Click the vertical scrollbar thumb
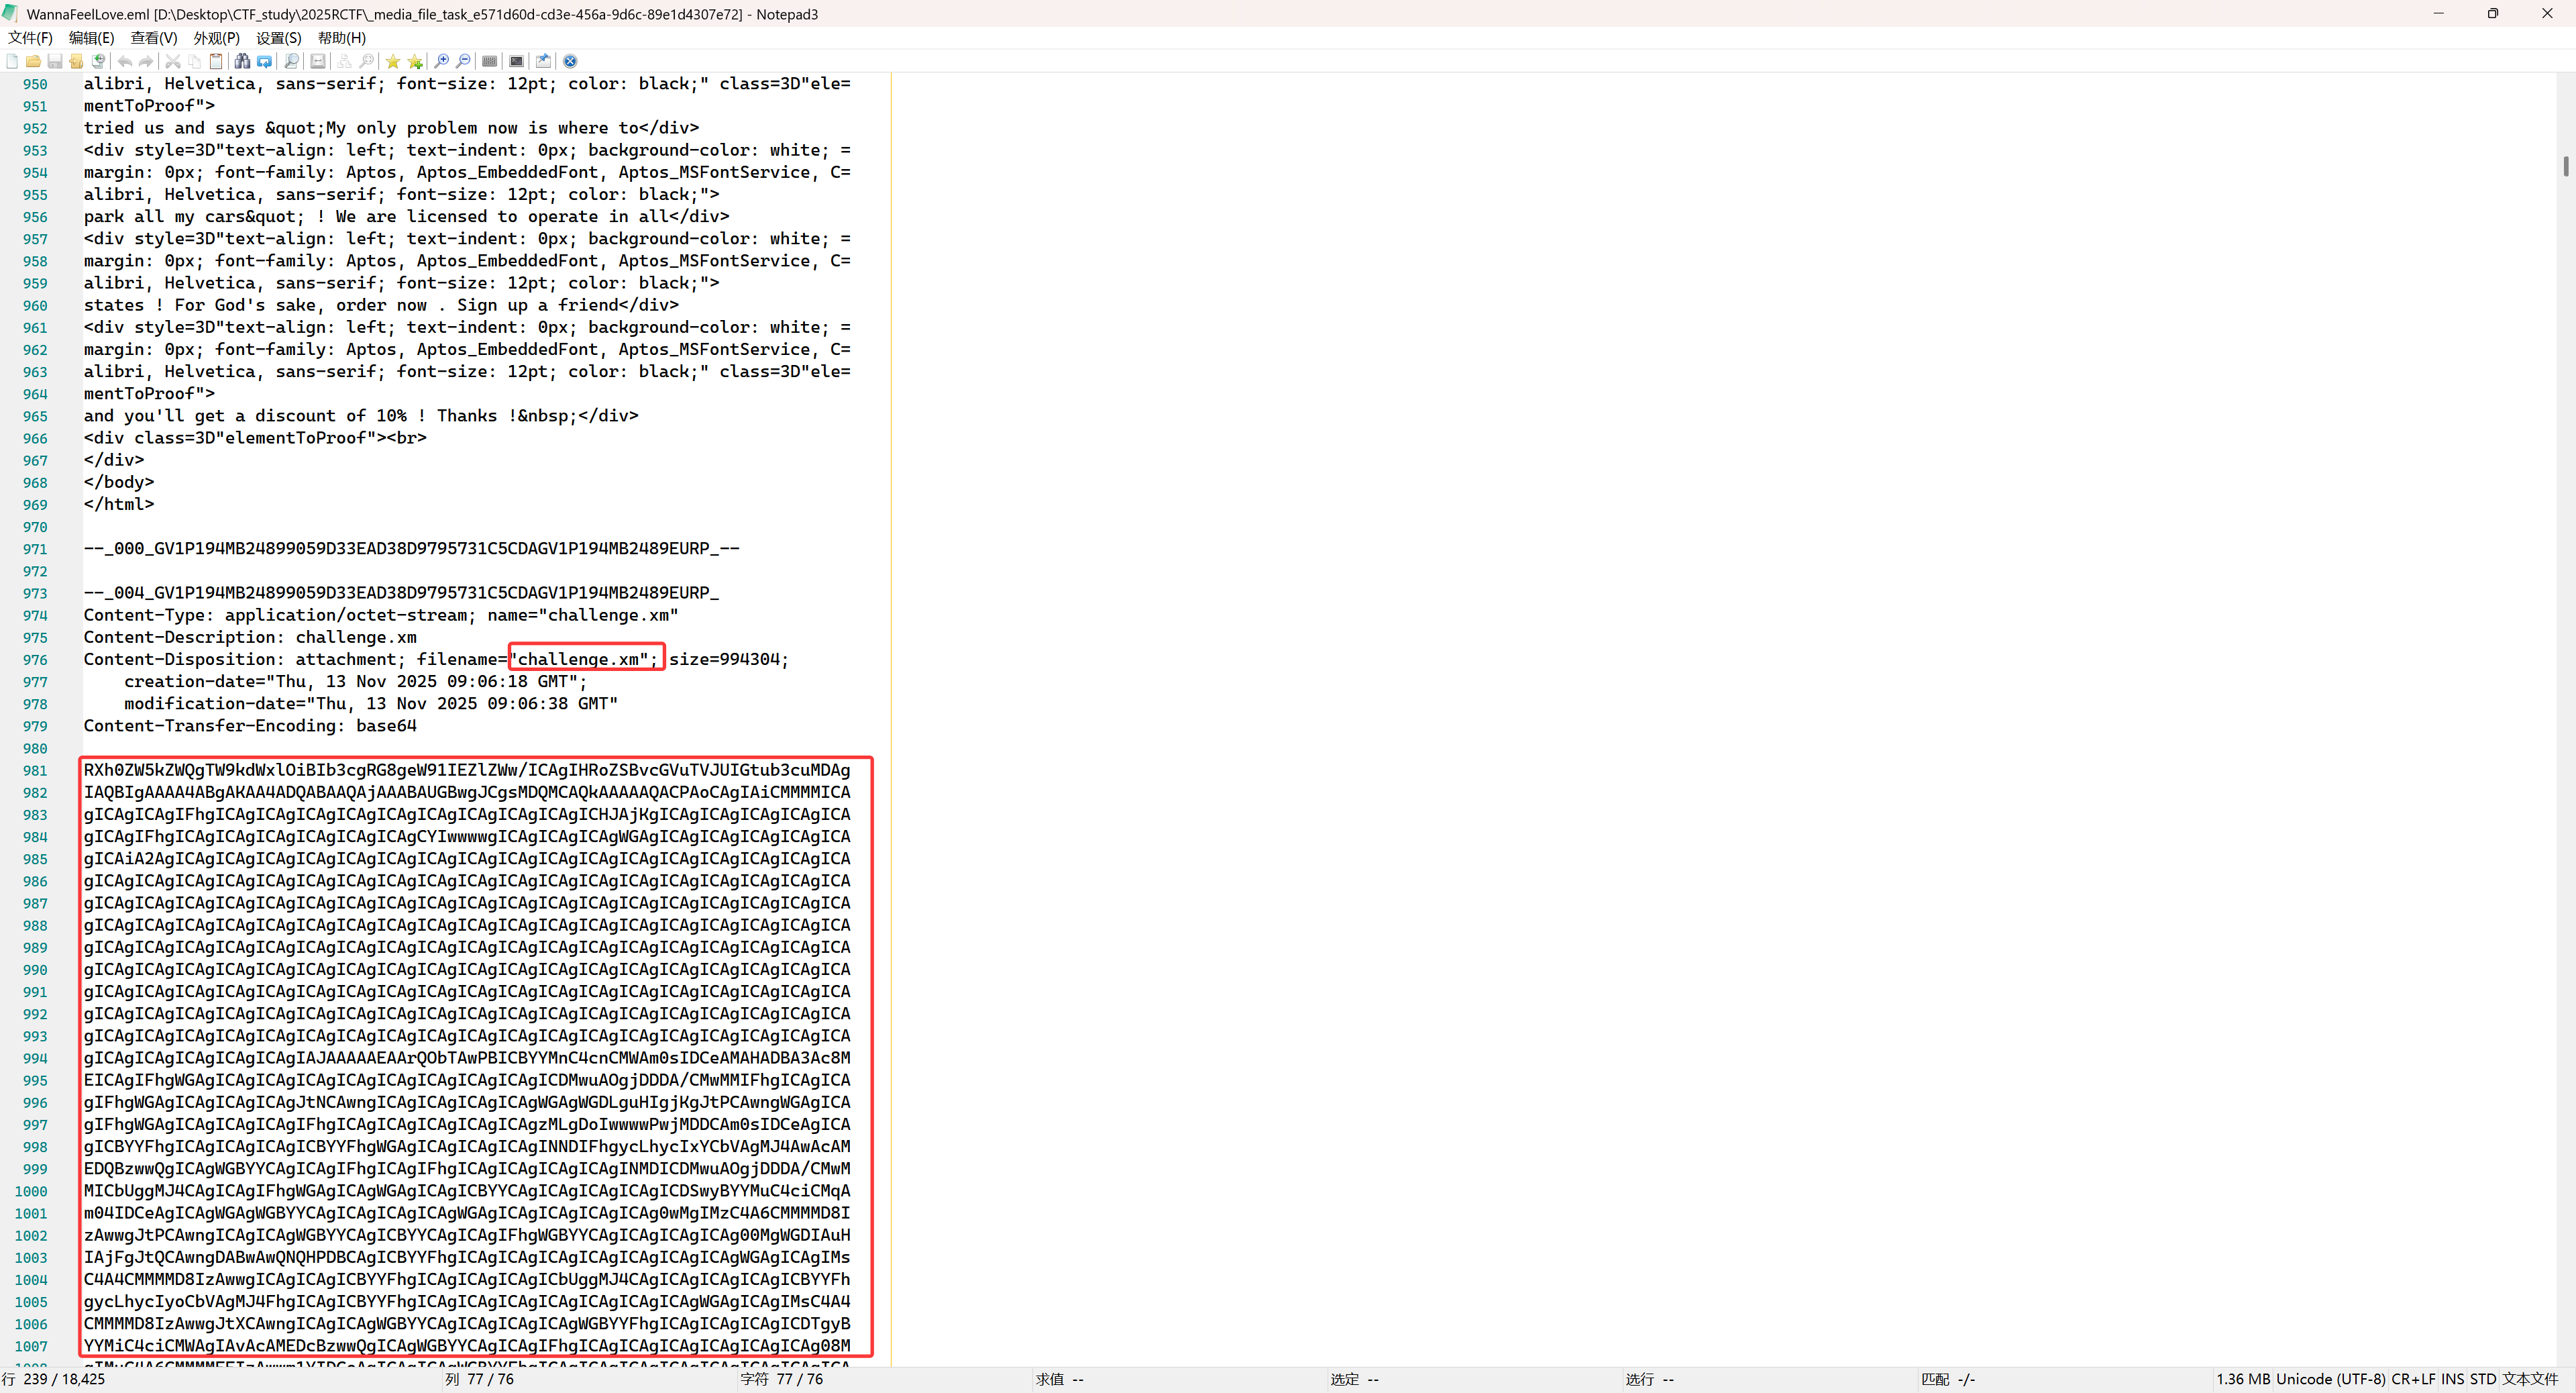2576x1393 pixels. [x=2566, y=166]
